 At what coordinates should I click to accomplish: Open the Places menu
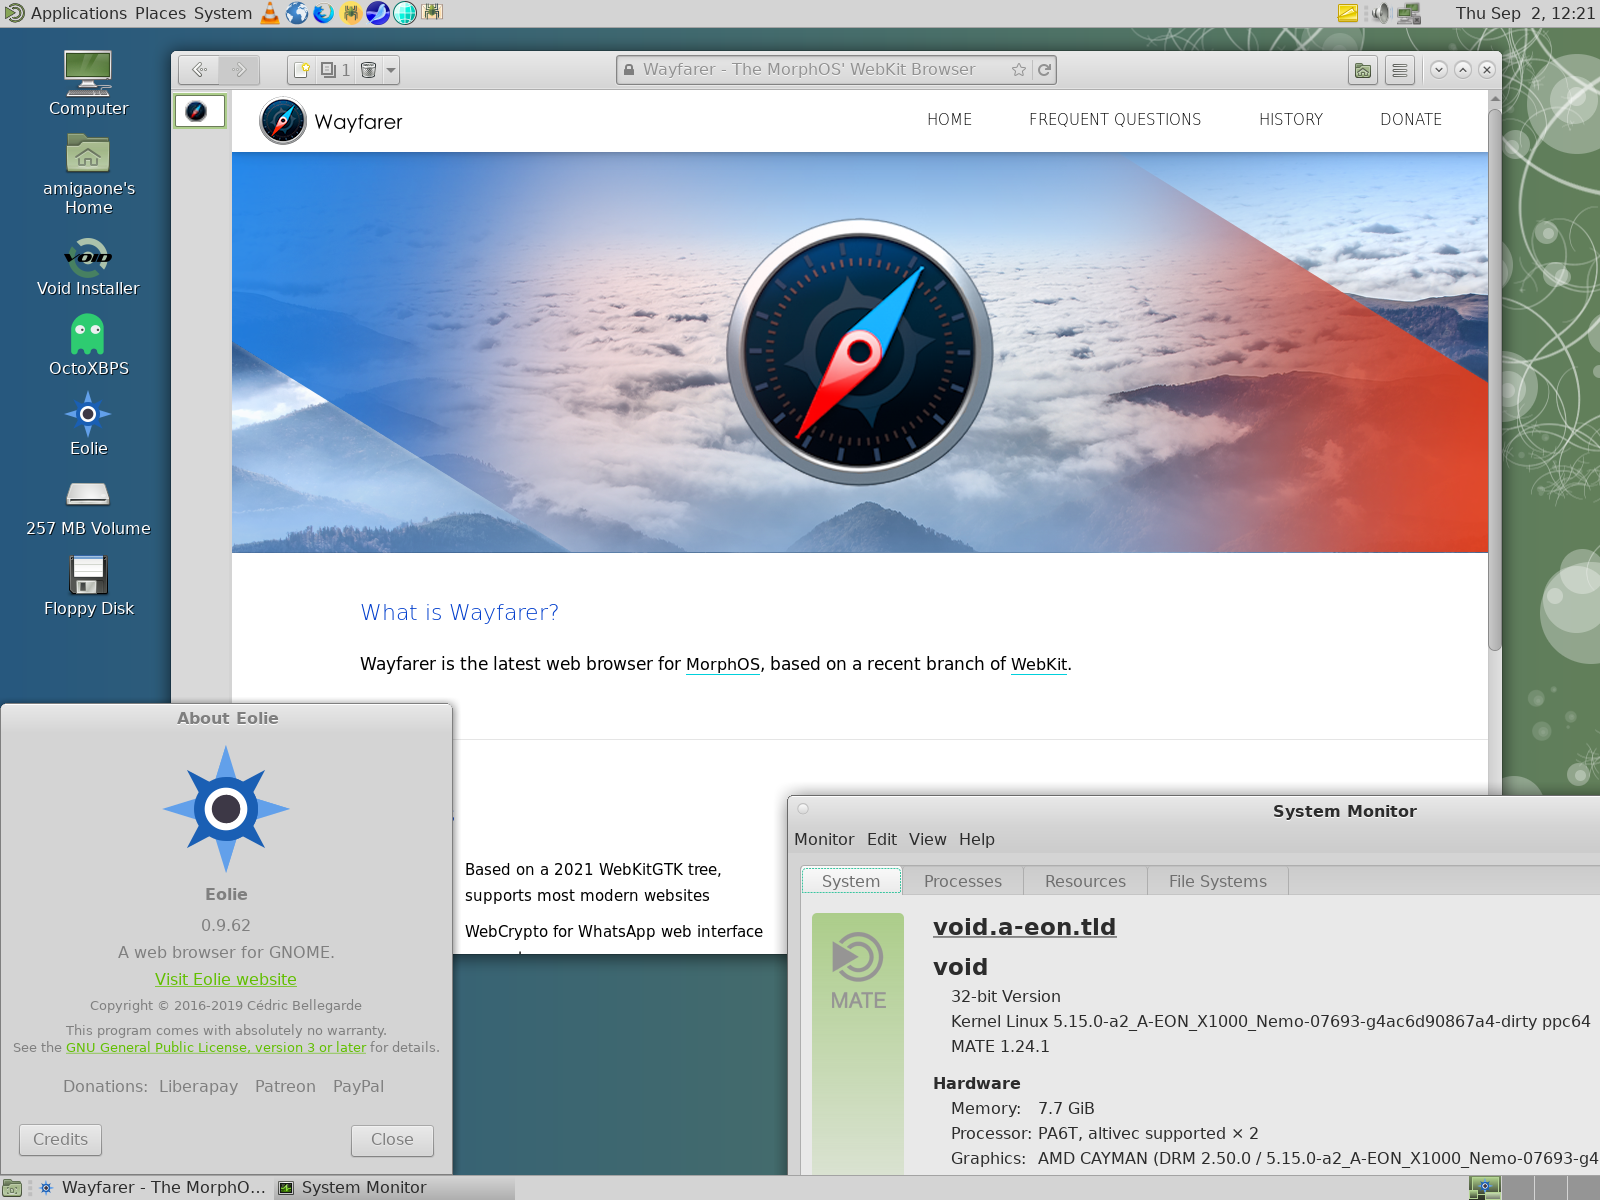coord(160,13)
